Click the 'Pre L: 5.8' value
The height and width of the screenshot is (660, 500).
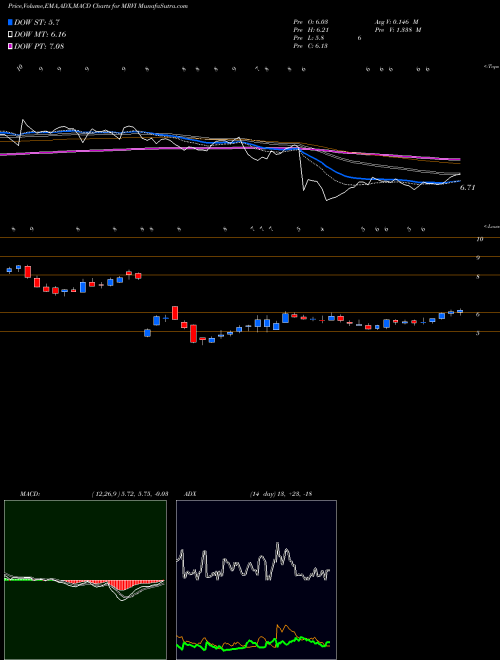(x=309, y=38)
